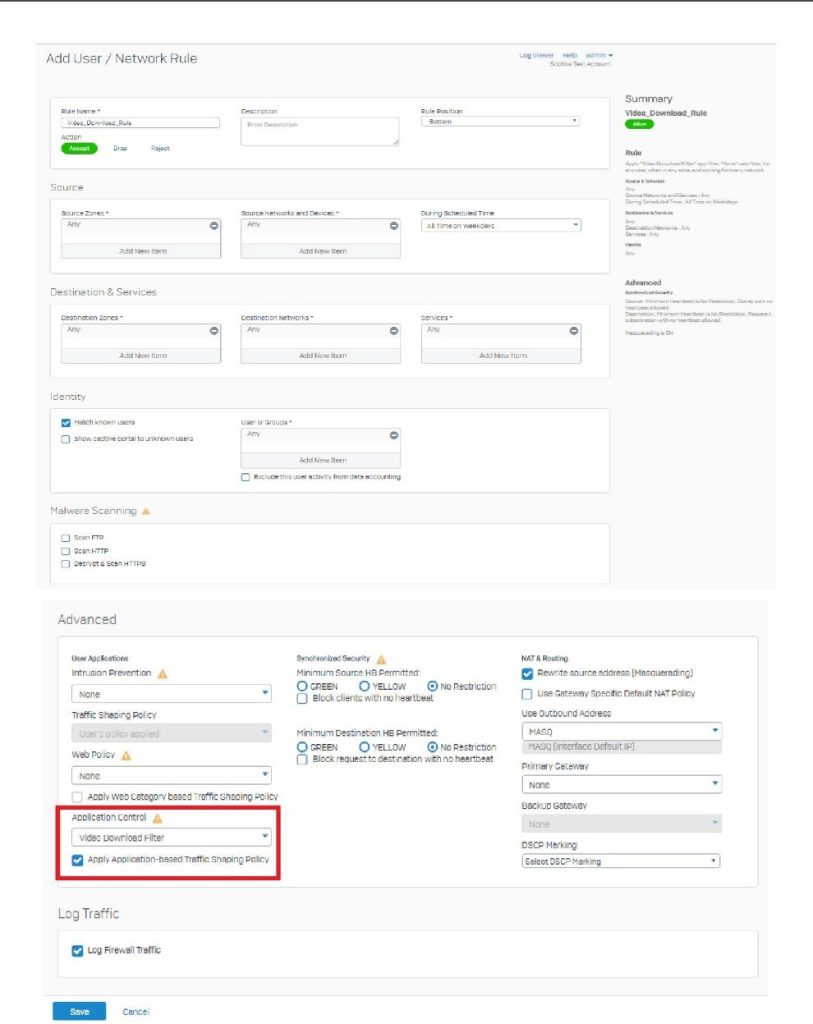This screenshot has height=1024, width=813.
Task: Save the firewall rule
Action: click(x=78, y=1011)
